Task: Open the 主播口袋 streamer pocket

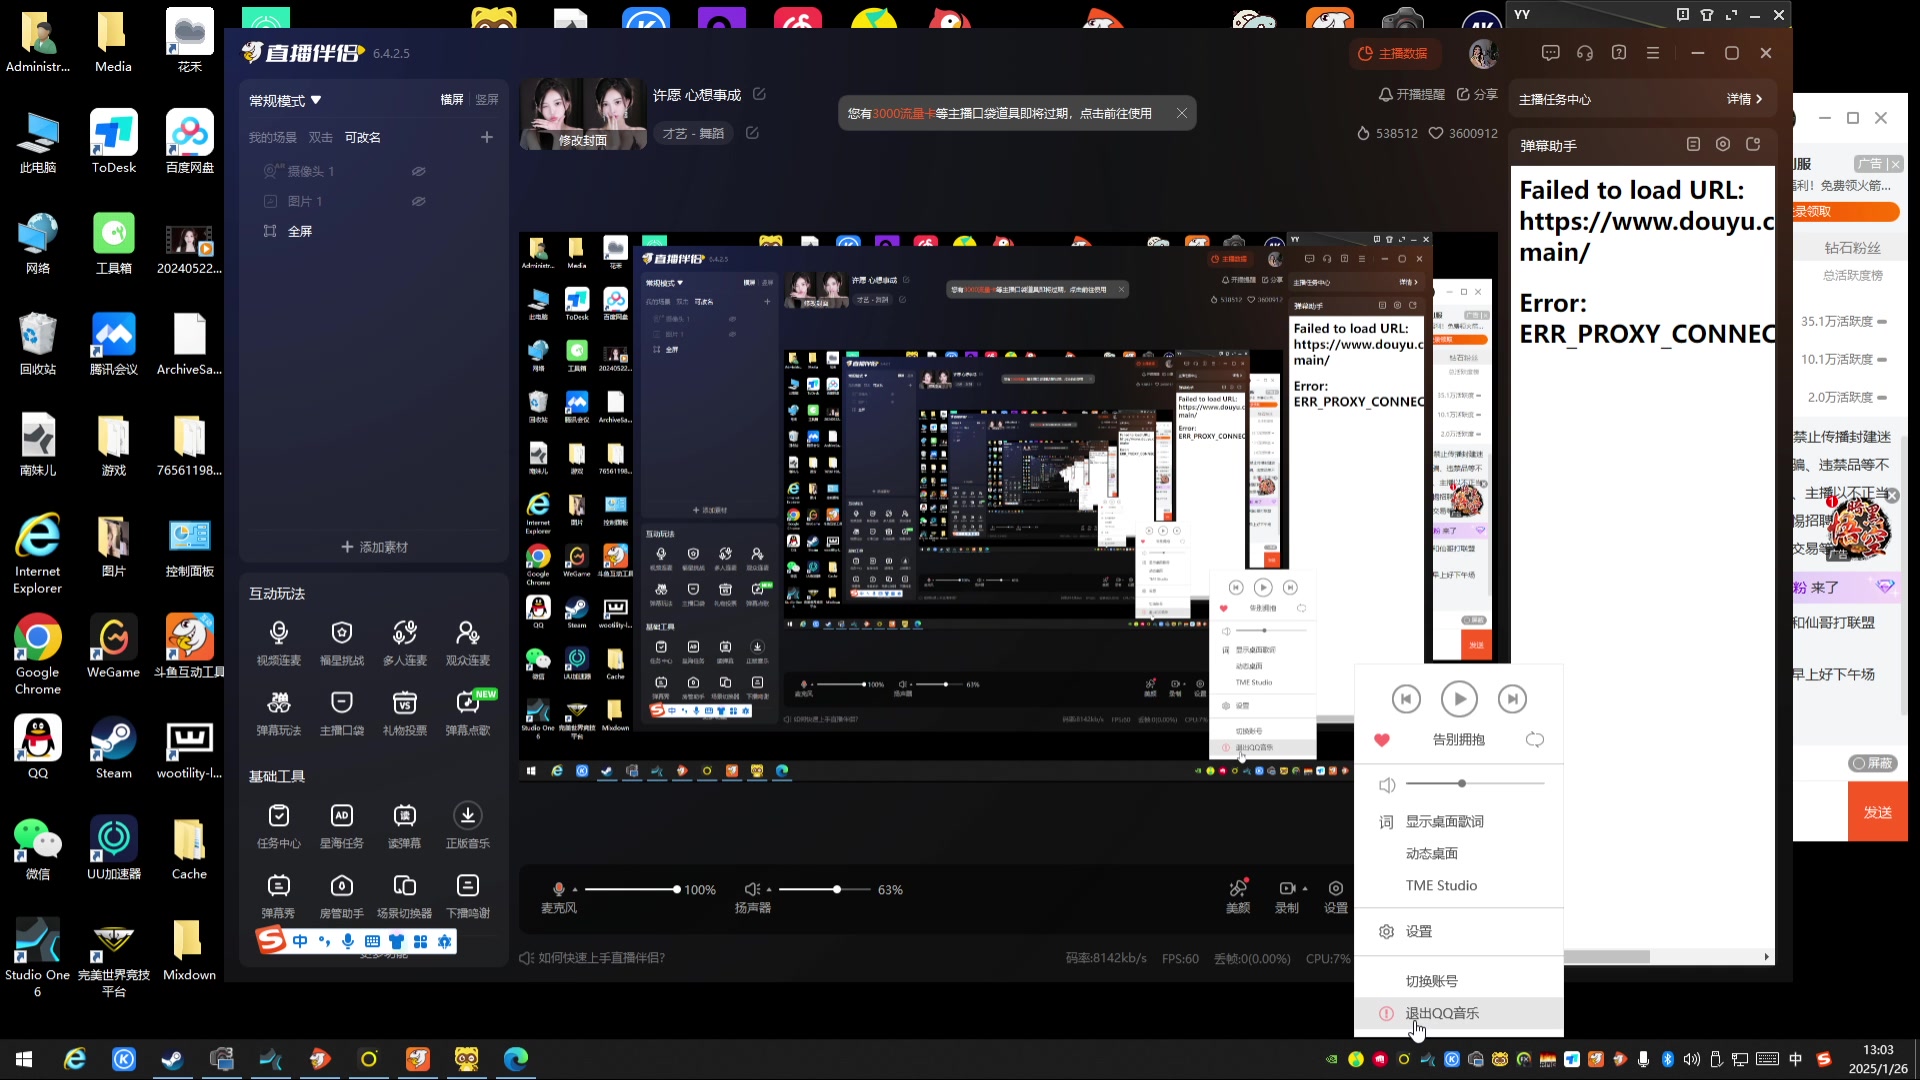Action: (342, 712)
